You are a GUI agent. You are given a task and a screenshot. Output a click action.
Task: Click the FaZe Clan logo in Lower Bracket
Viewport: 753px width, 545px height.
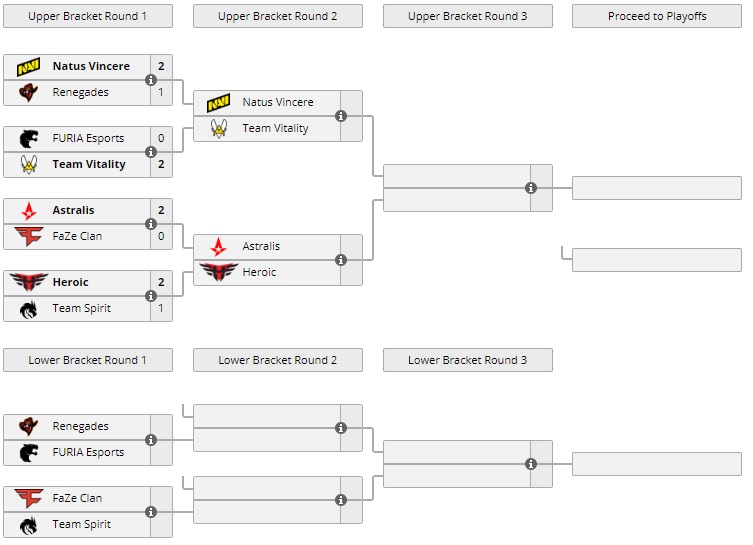[x=28, y=499]
